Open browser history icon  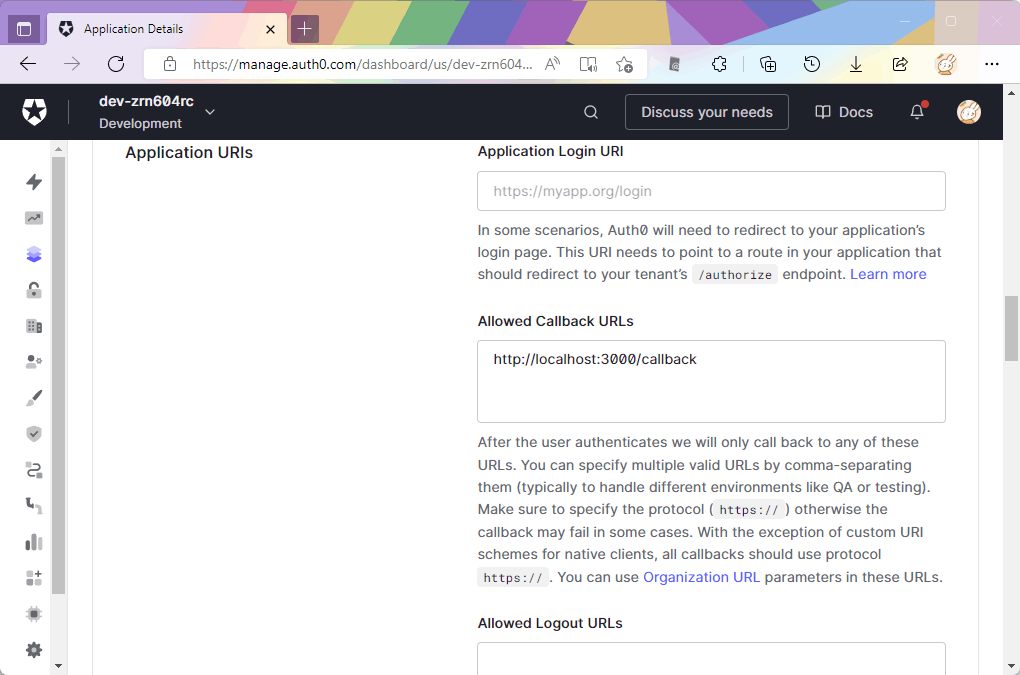[812, 64]
